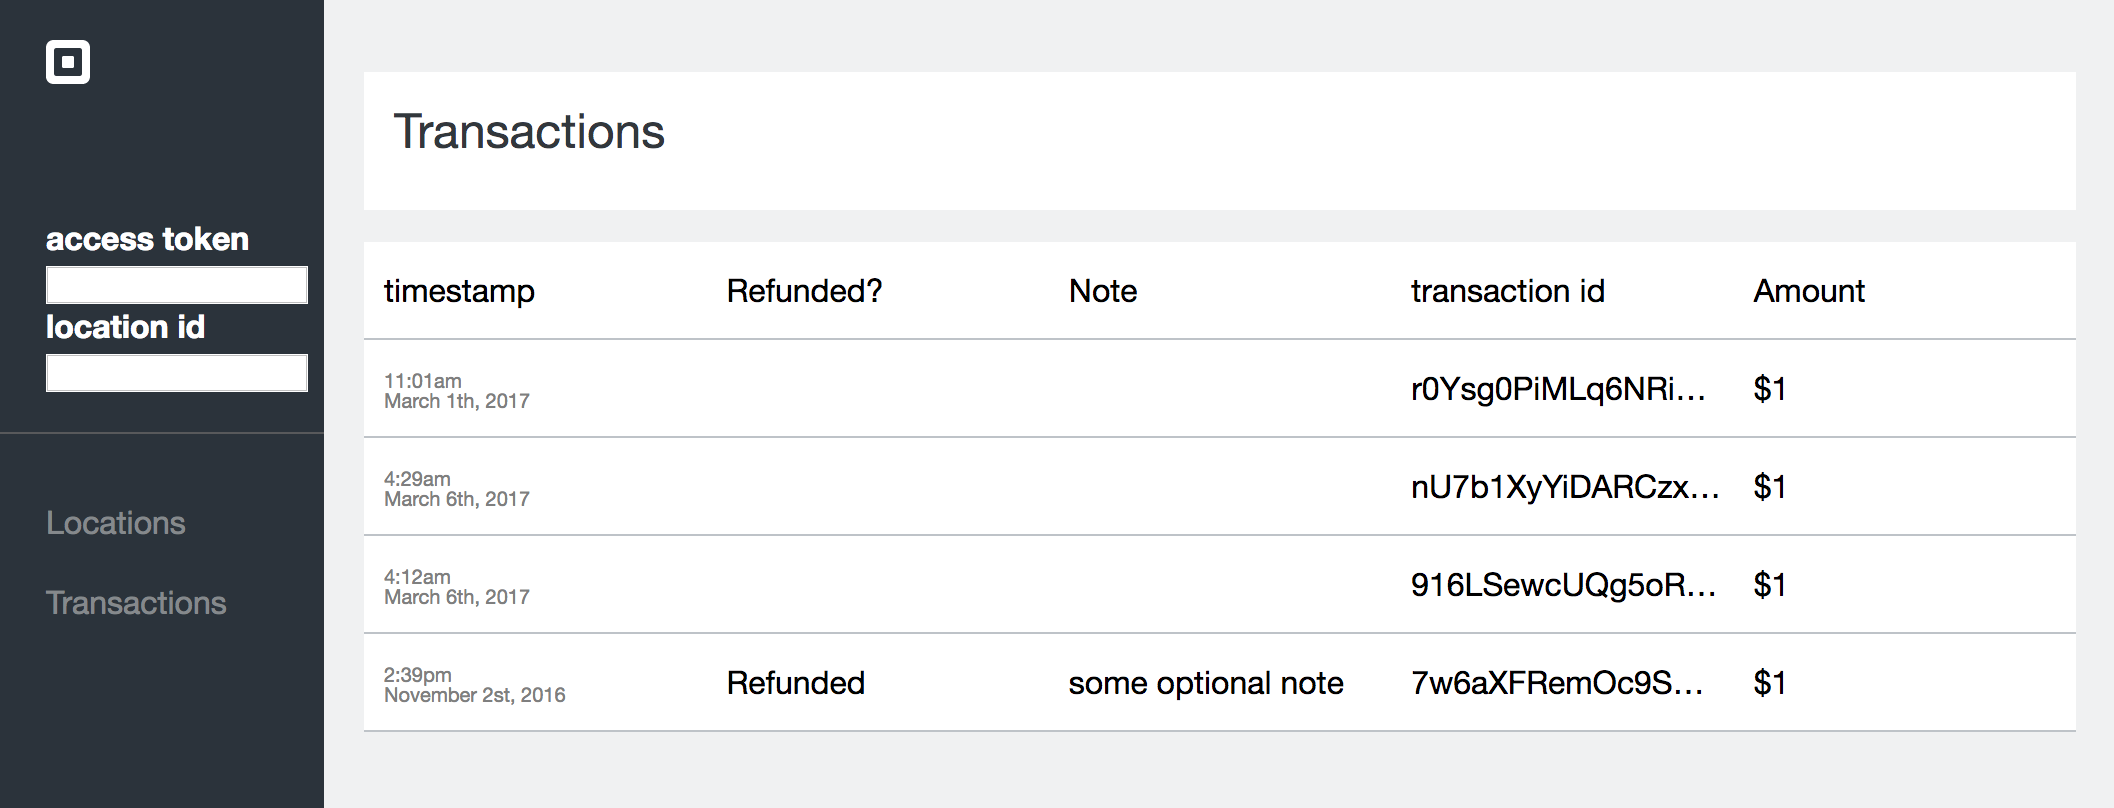Click the transaction id column header

tap(1507, 291)
